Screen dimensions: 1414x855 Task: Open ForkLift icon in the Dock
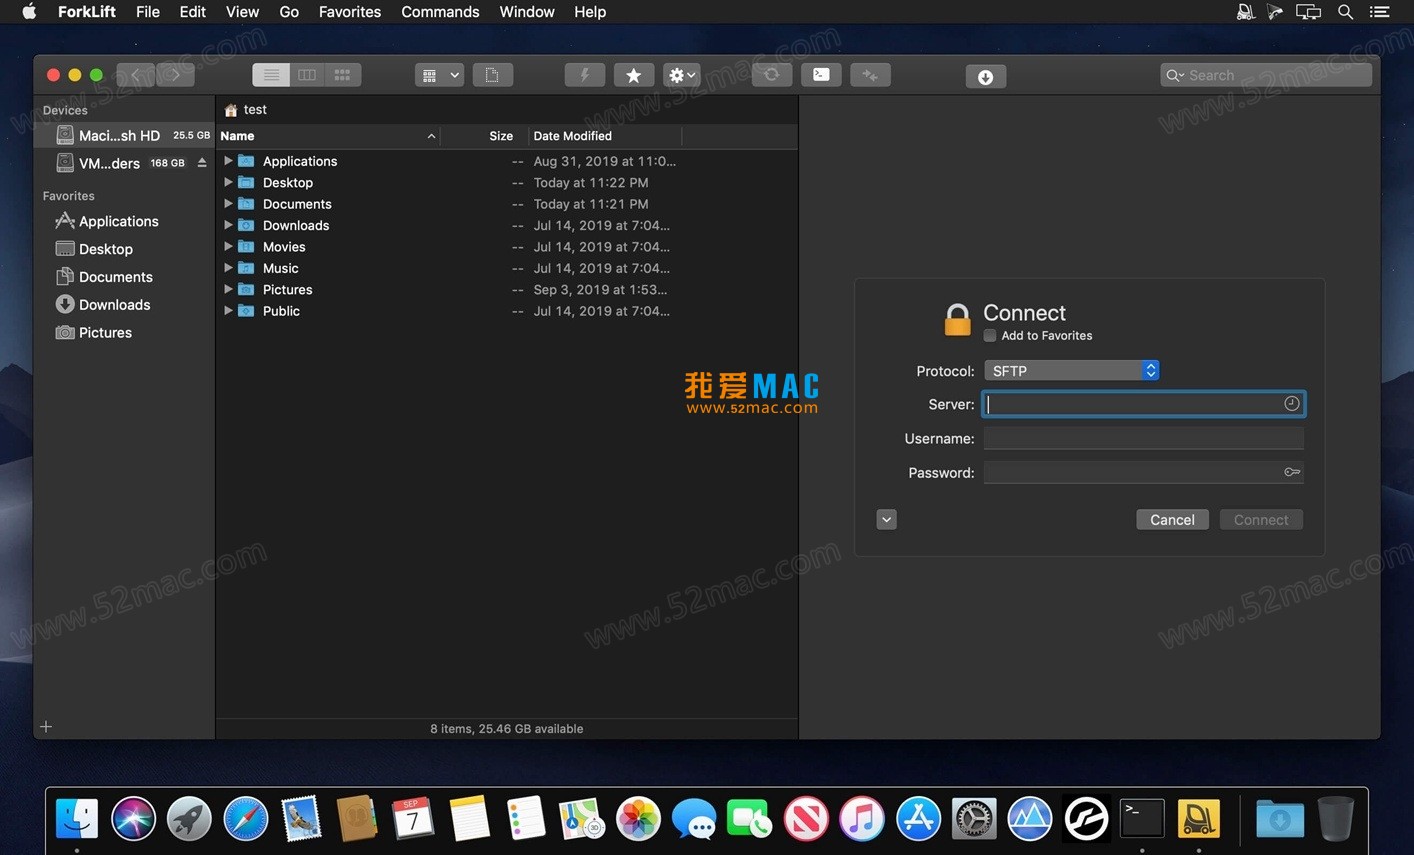tap(1198, 819)
